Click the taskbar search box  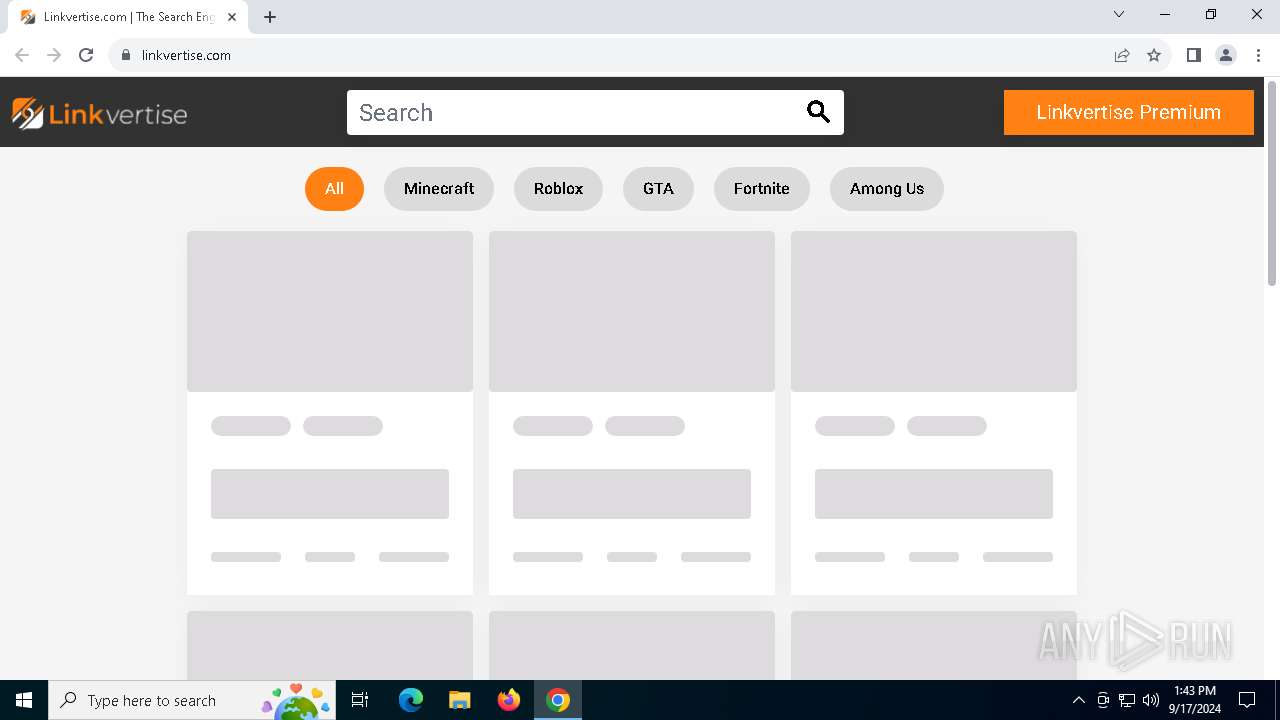192,700
